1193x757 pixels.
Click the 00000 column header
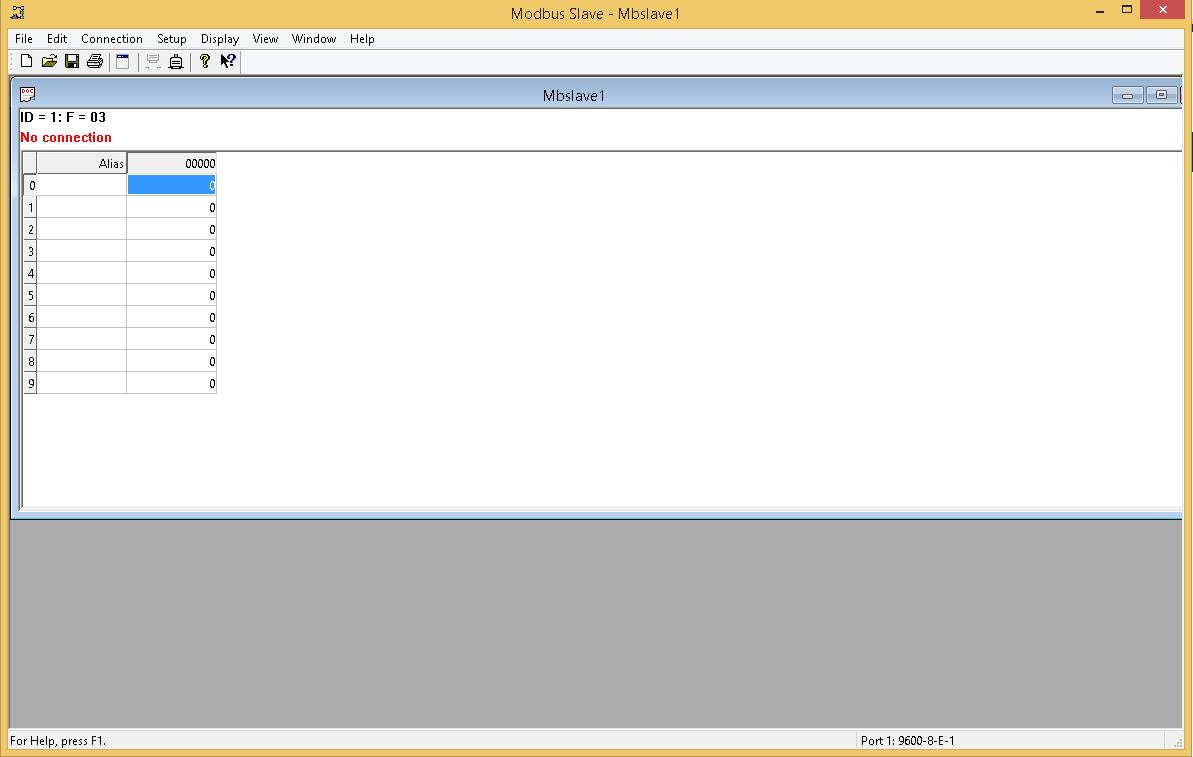pyautogui.click(x=171, y=162)
